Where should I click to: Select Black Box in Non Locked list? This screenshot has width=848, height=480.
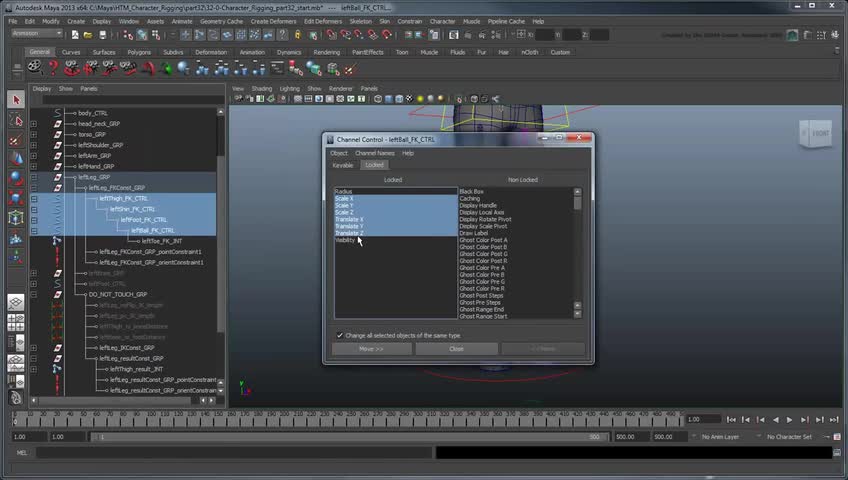point(472,191)
